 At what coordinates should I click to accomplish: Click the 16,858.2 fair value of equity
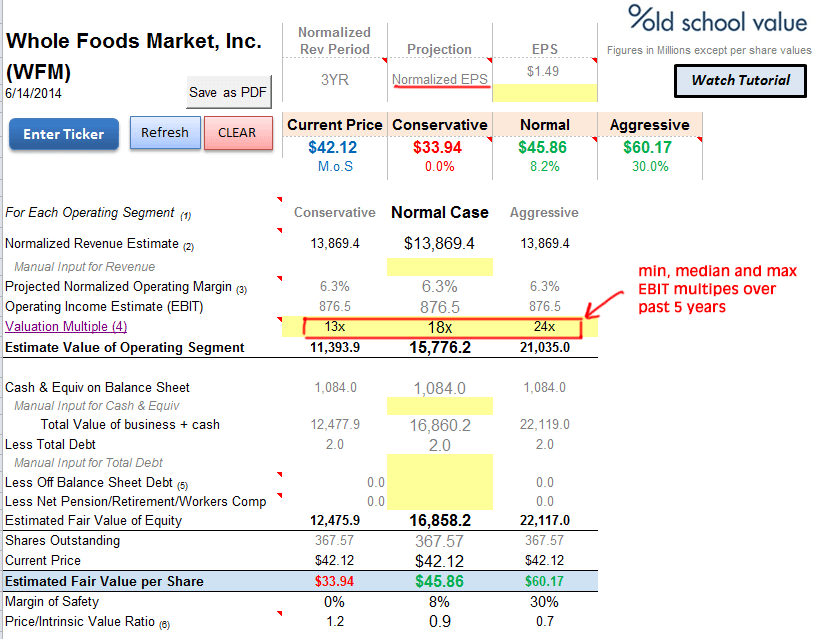(x=440, y=520)
